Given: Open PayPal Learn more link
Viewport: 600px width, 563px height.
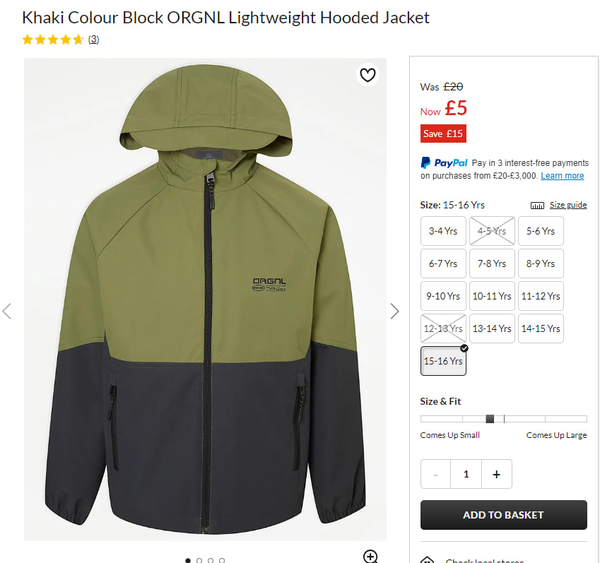Looking at the screenshot, I should (562, 176).
